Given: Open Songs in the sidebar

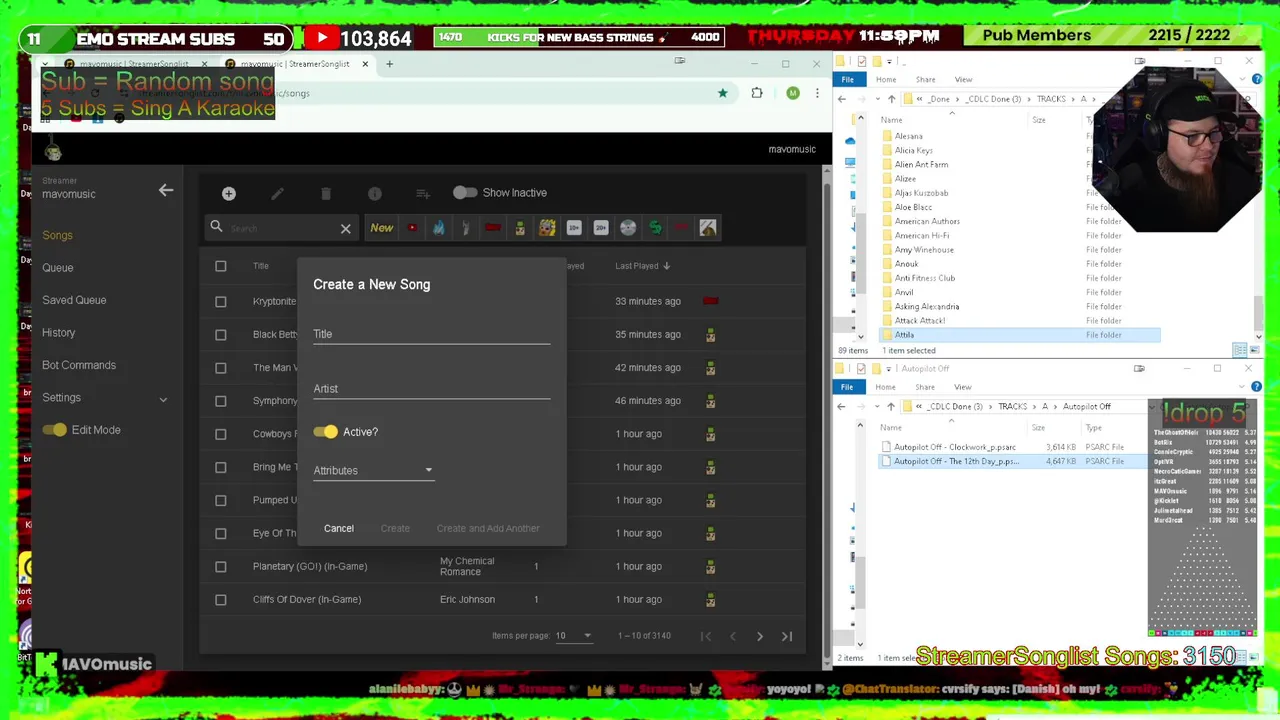Looking at the screenshot, I should (57, 235).
